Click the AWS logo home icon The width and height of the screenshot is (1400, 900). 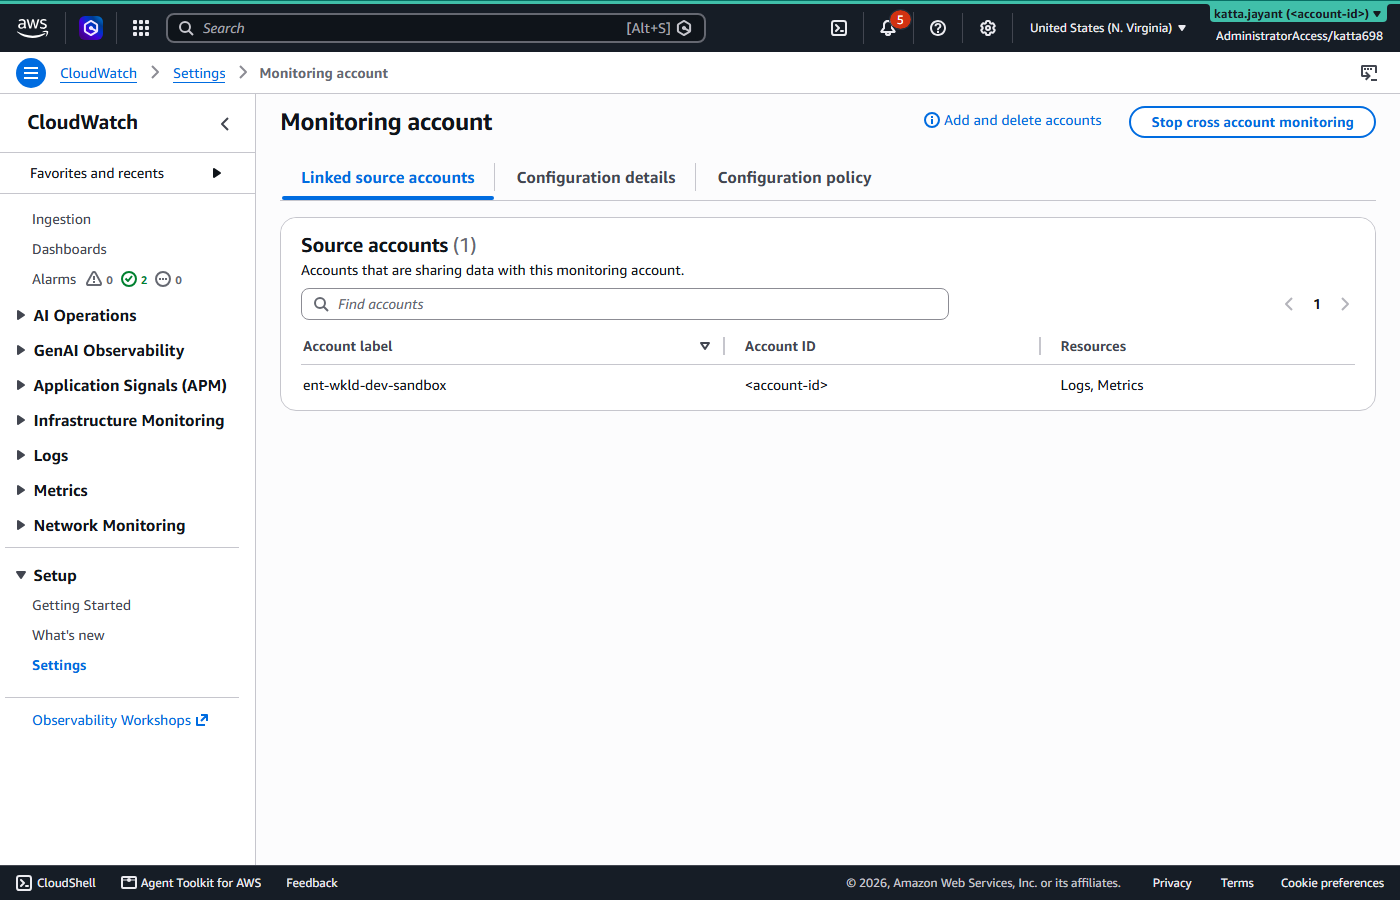coord(32,28)
